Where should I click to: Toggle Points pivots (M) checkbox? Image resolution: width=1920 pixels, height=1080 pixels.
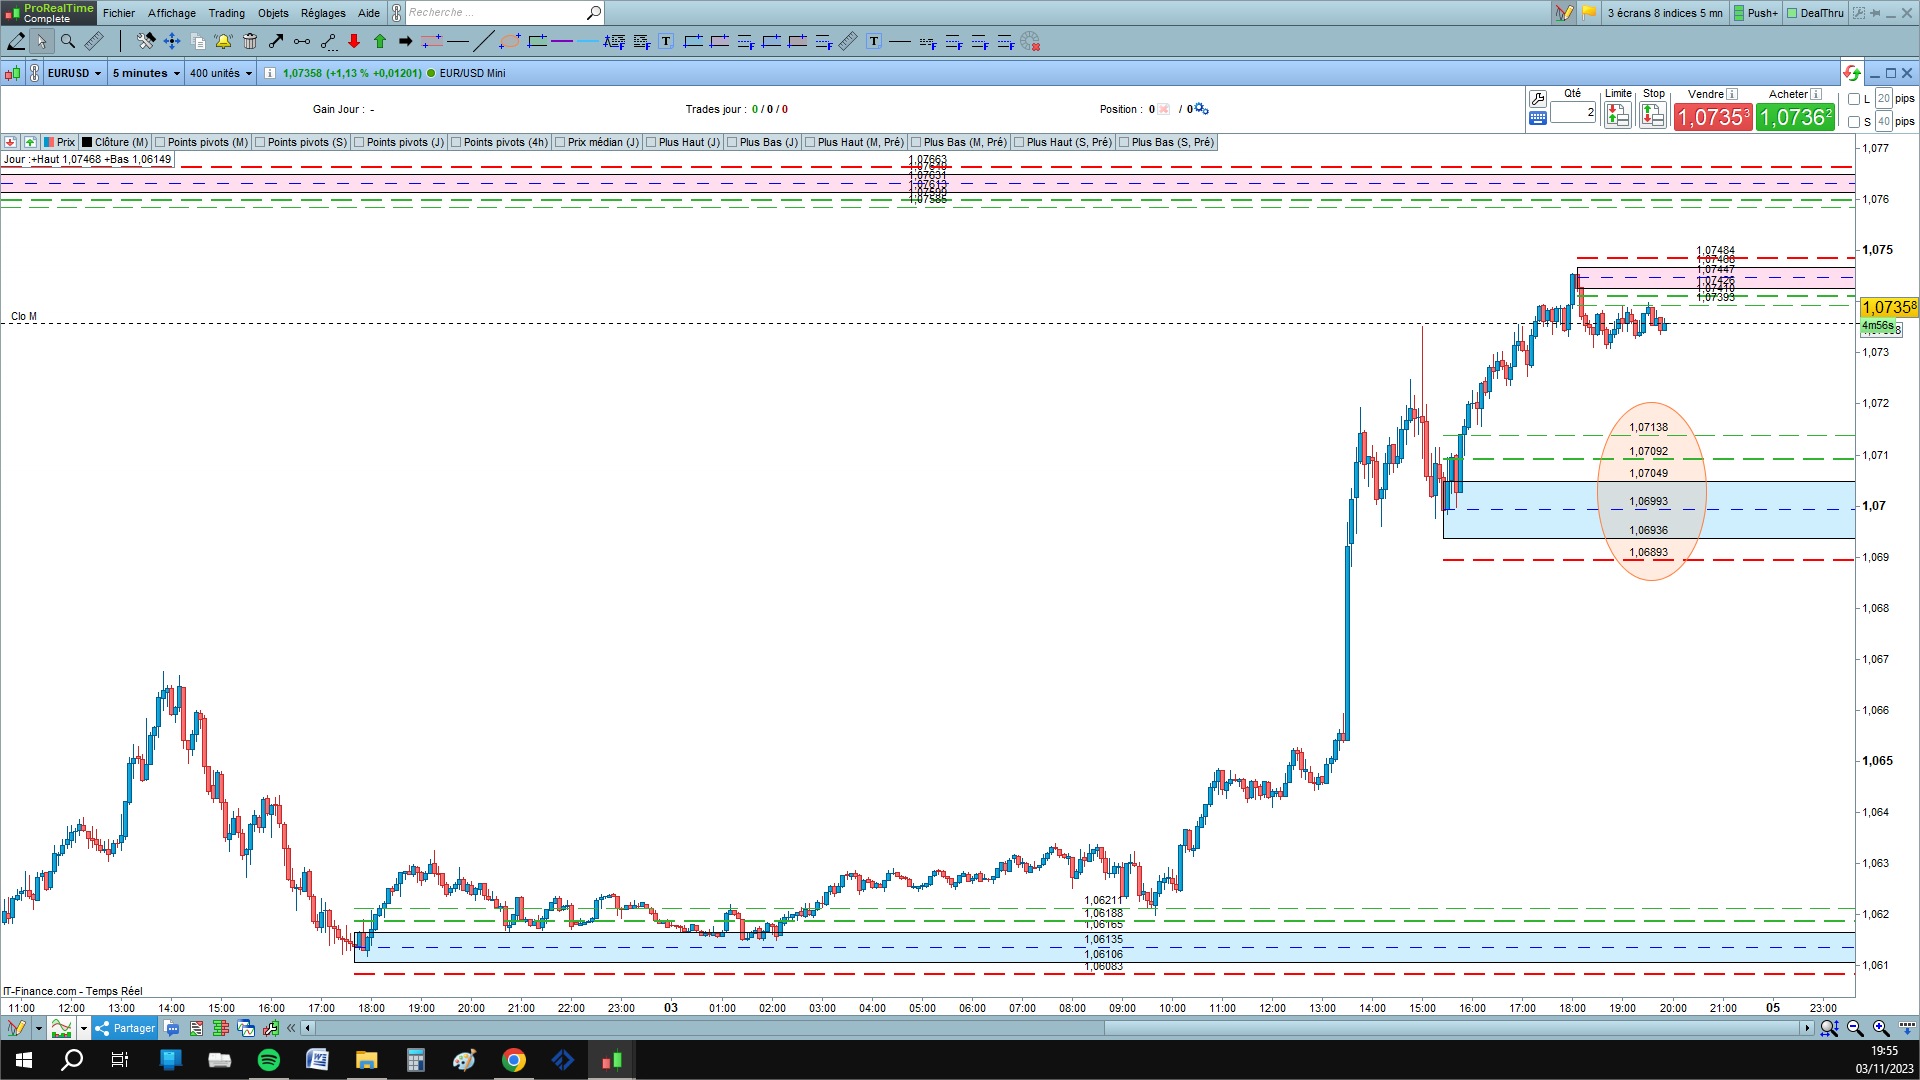click(160, 142)
